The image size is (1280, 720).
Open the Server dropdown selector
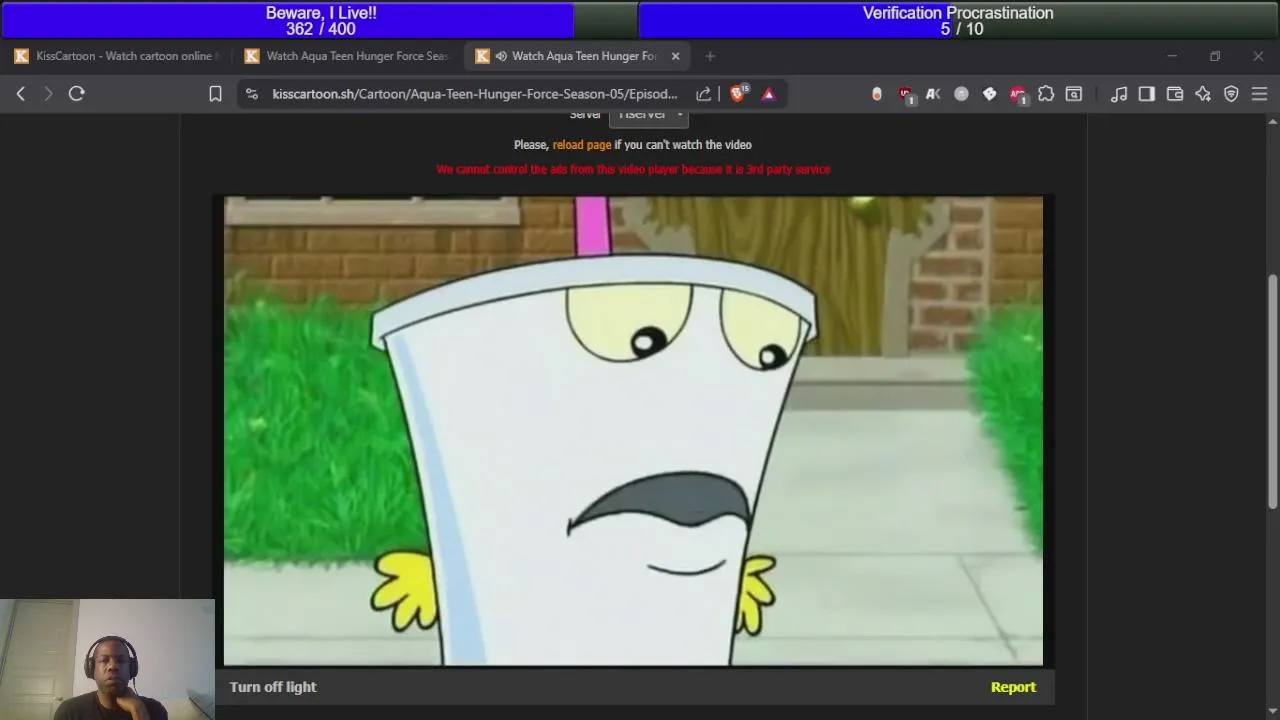[x=648, y=115]
